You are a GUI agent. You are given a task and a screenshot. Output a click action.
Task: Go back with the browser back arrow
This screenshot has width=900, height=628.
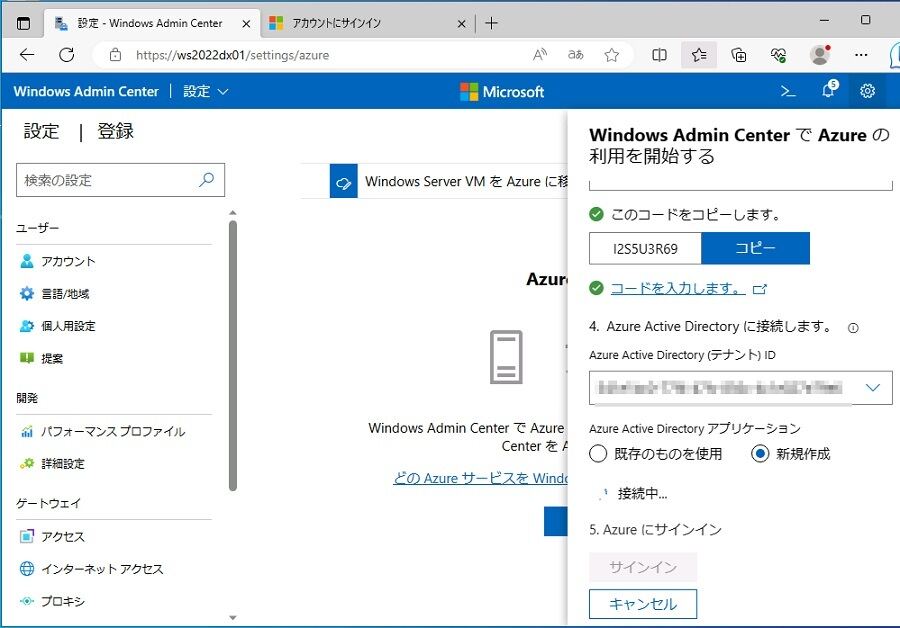(27, 55)
